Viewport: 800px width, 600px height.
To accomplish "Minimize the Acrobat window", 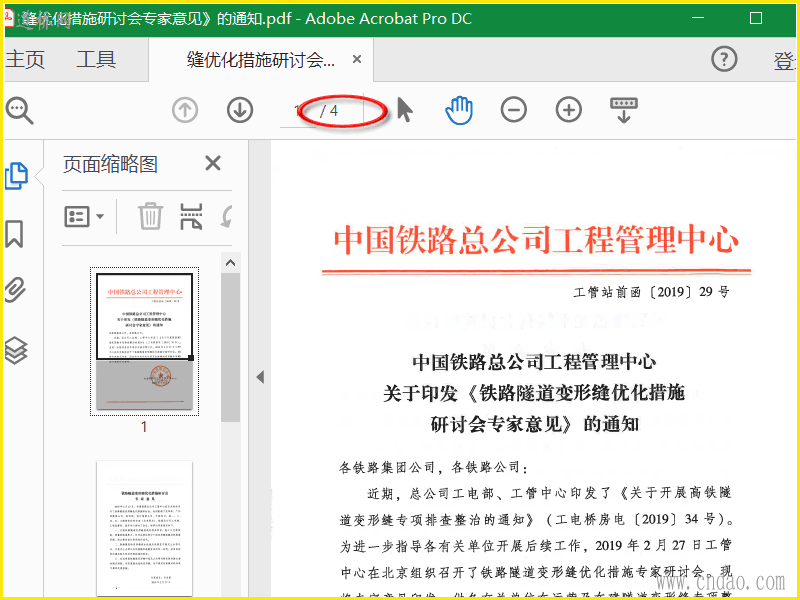I will point(698,18).
